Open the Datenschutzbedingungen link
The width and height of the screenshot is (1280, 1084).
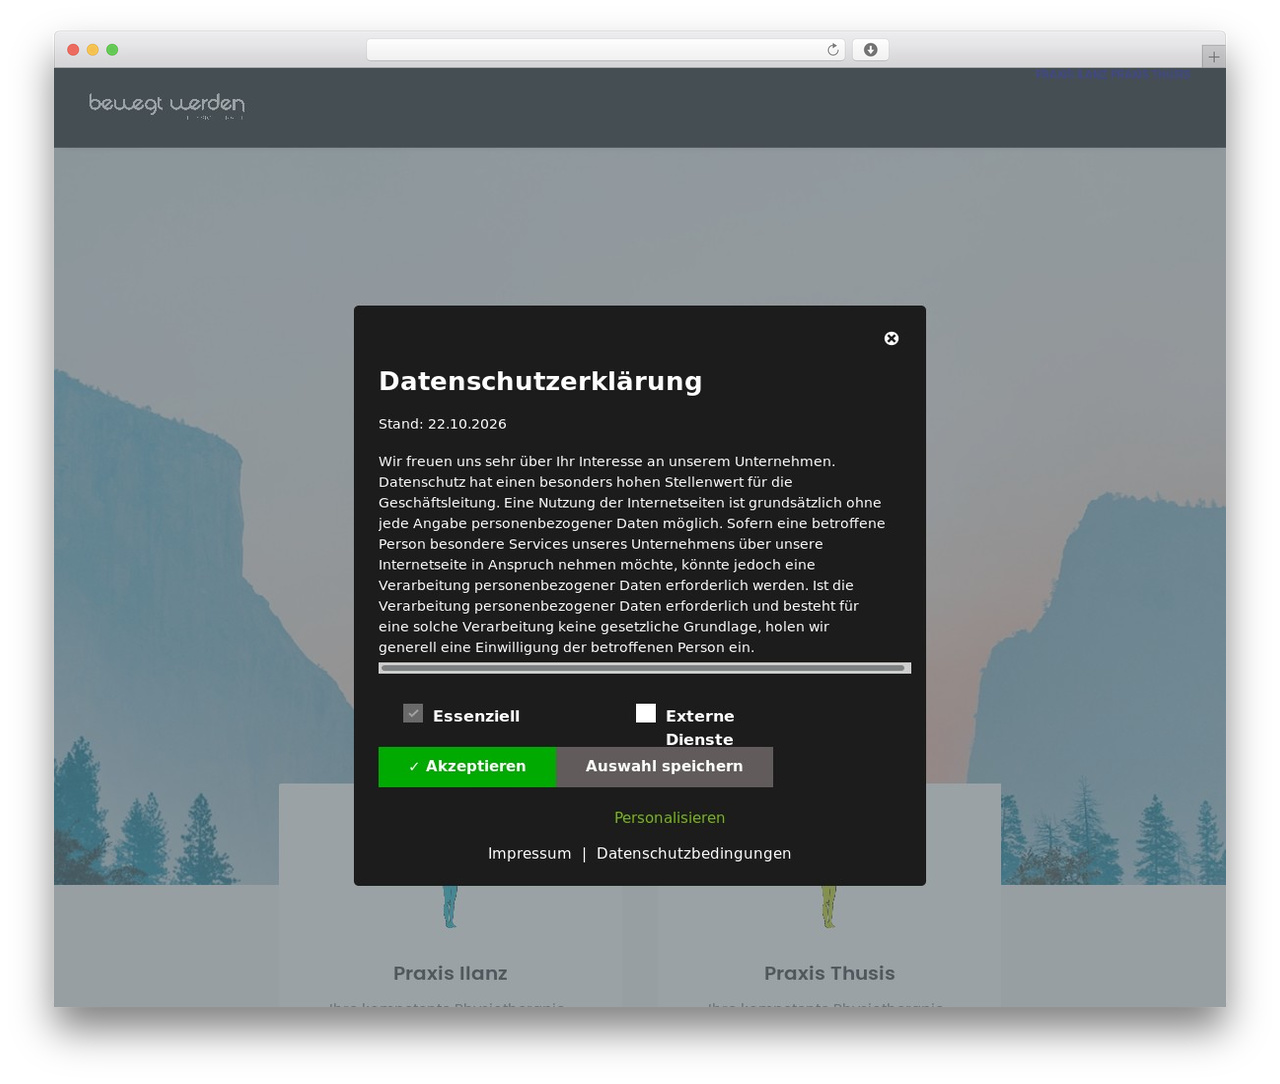click(x=694, y=854)
